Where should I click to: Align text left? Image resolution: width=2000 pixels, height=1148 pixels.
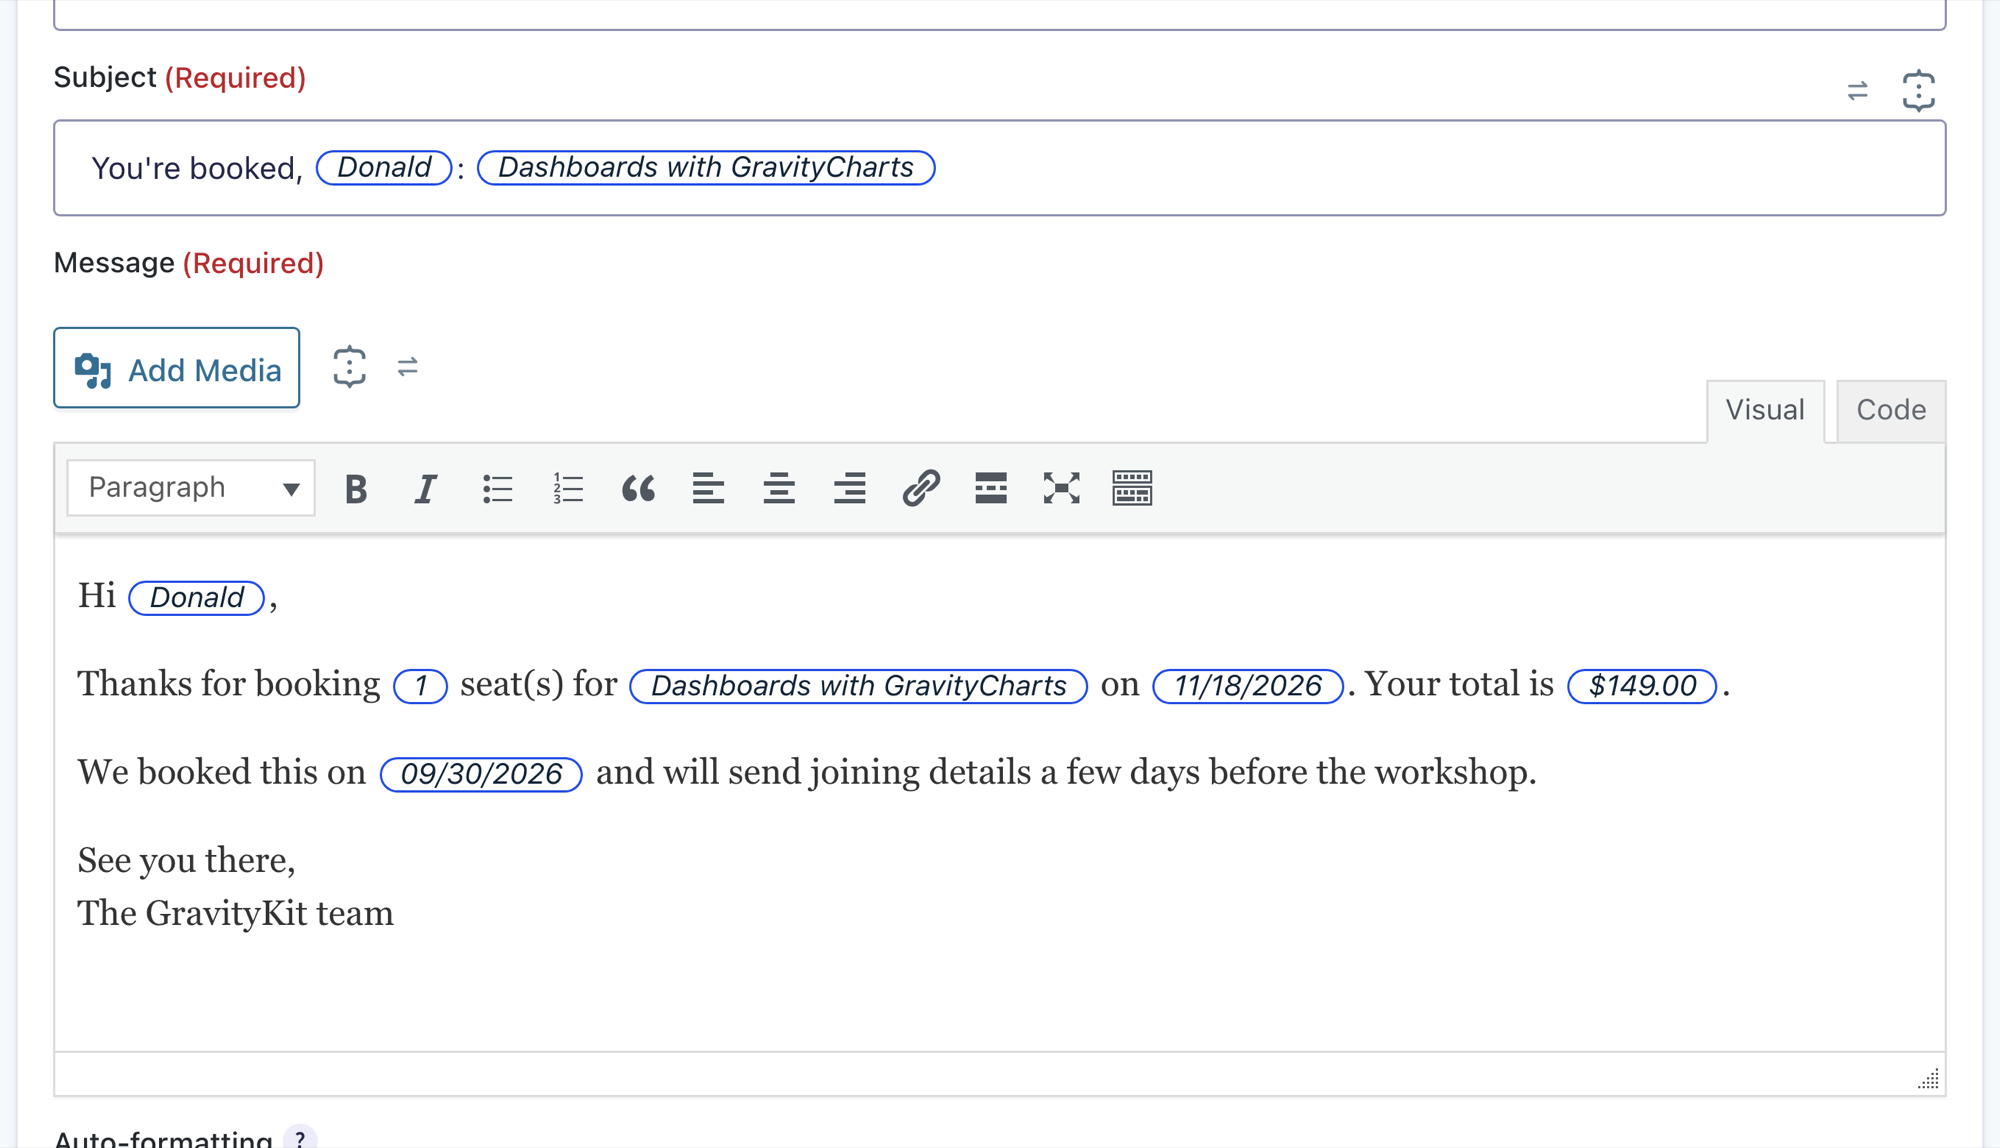point(709,488)
